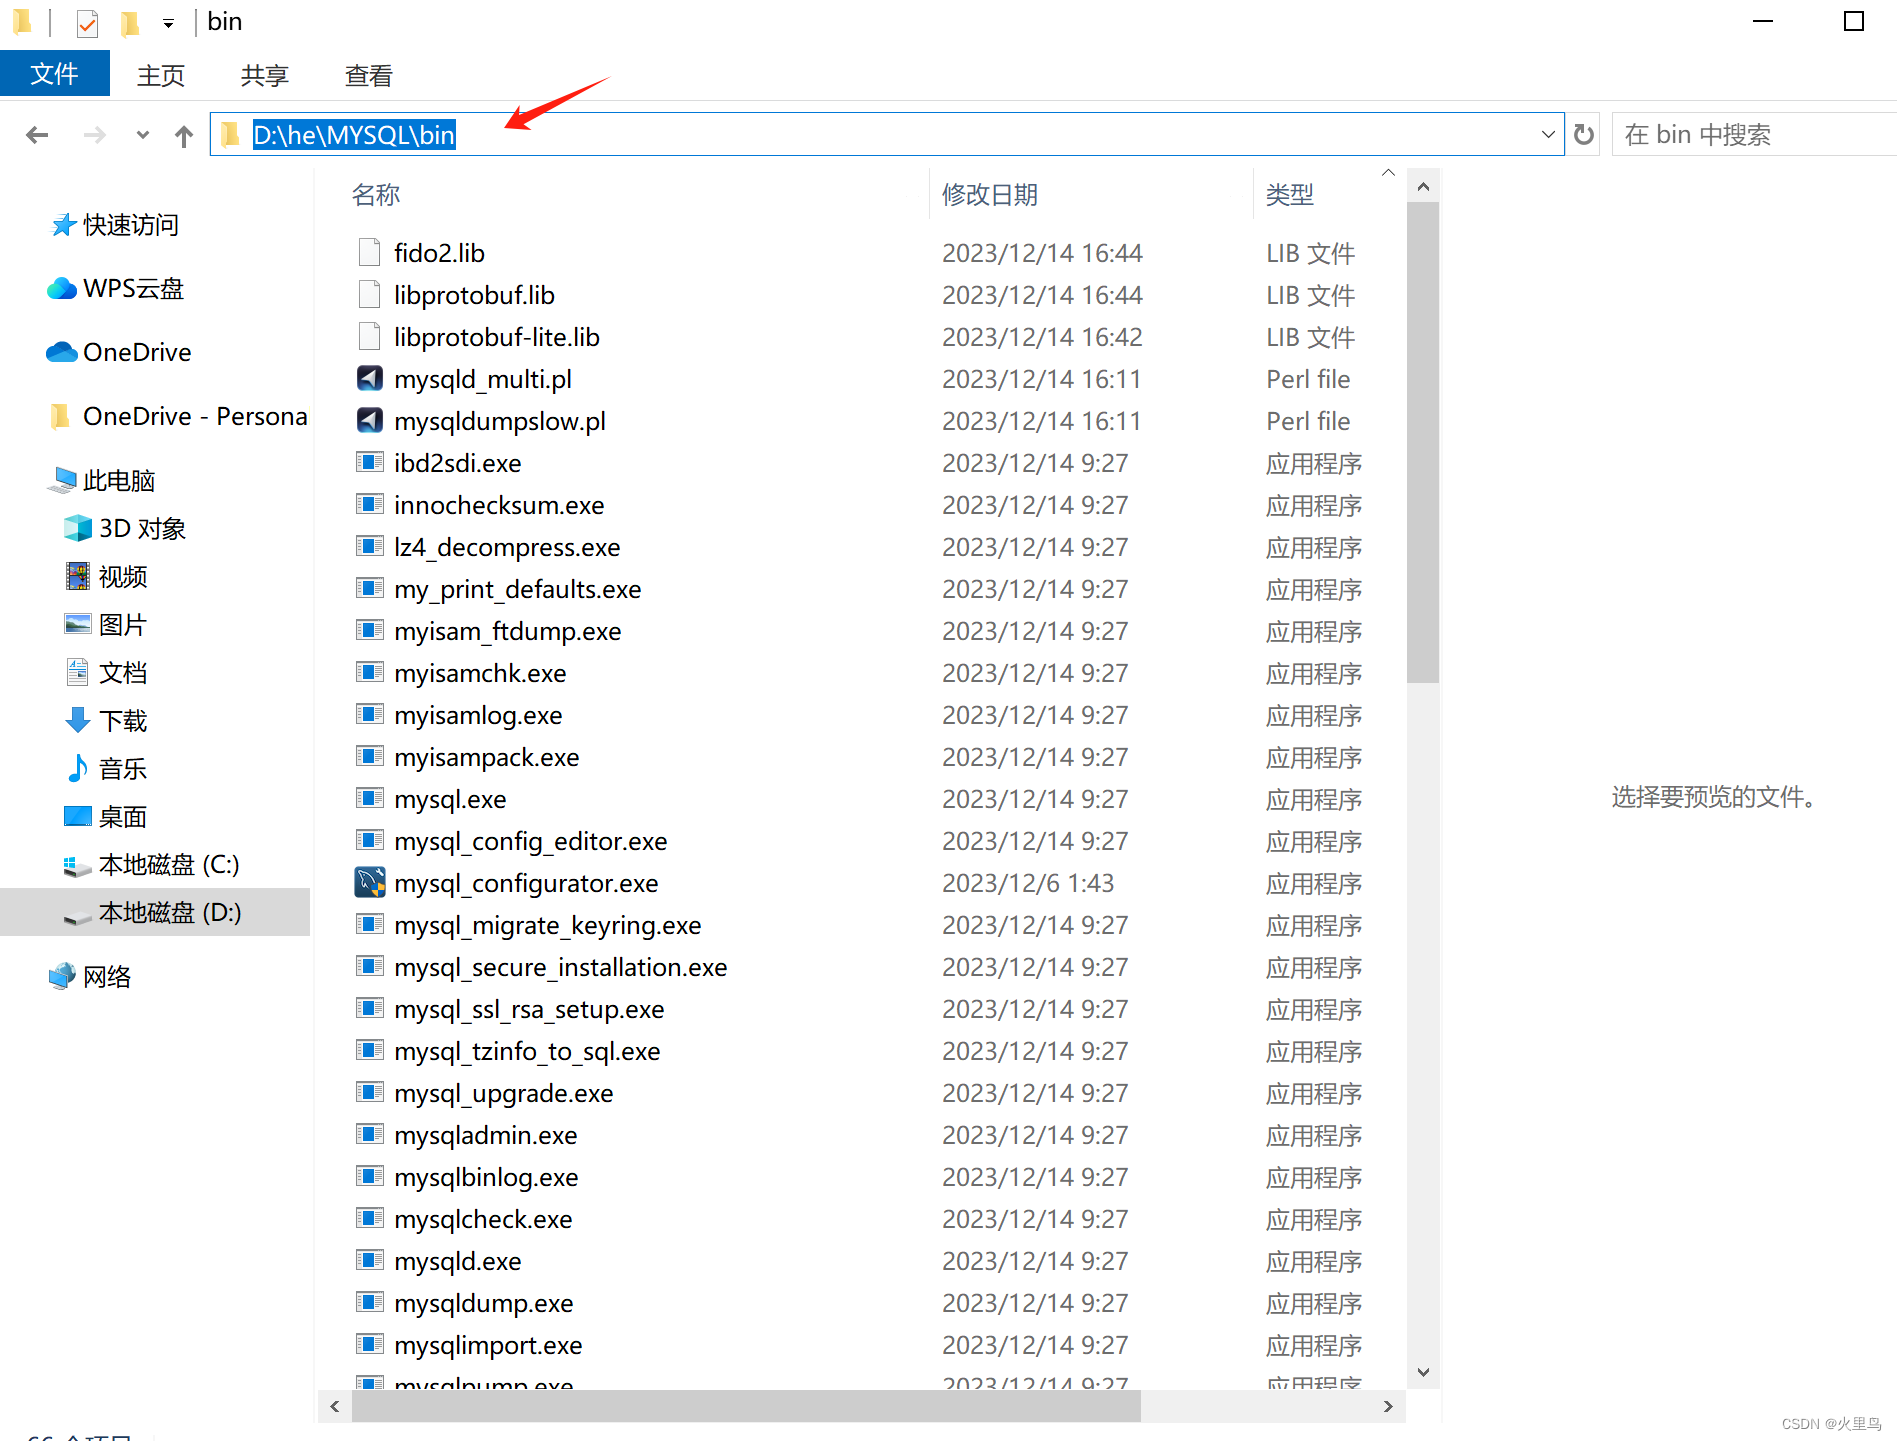Screen dimensions: 1897x1441
Task: Open OneDrive in navigation pane
Action: [119, 352]
